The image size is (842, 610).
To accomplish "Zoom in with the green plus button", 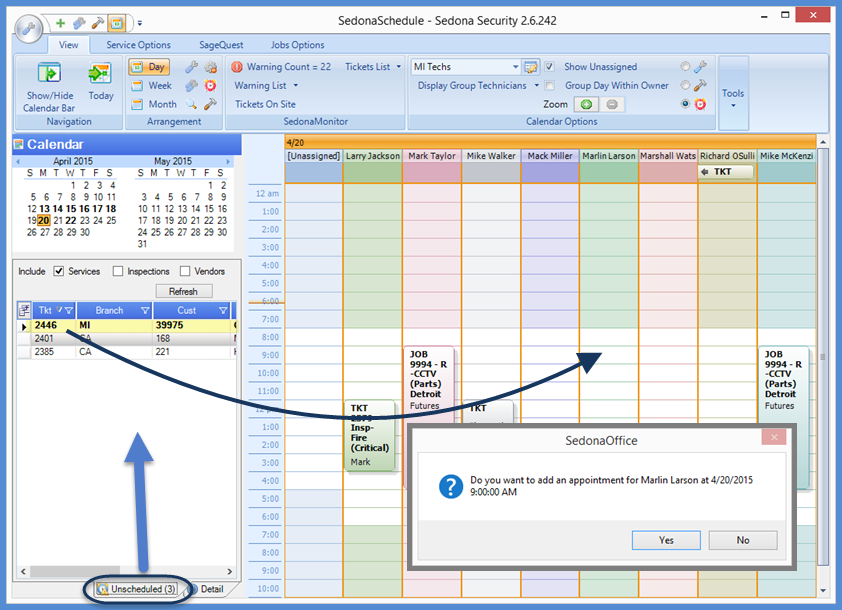I will pyautogui.click(x=586, y=104).
